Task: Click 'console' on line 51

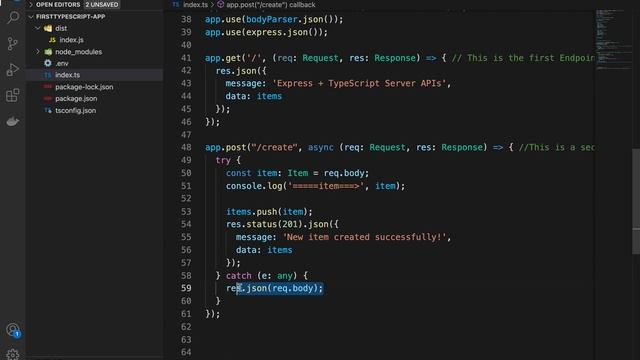Action: pos(244,186)
